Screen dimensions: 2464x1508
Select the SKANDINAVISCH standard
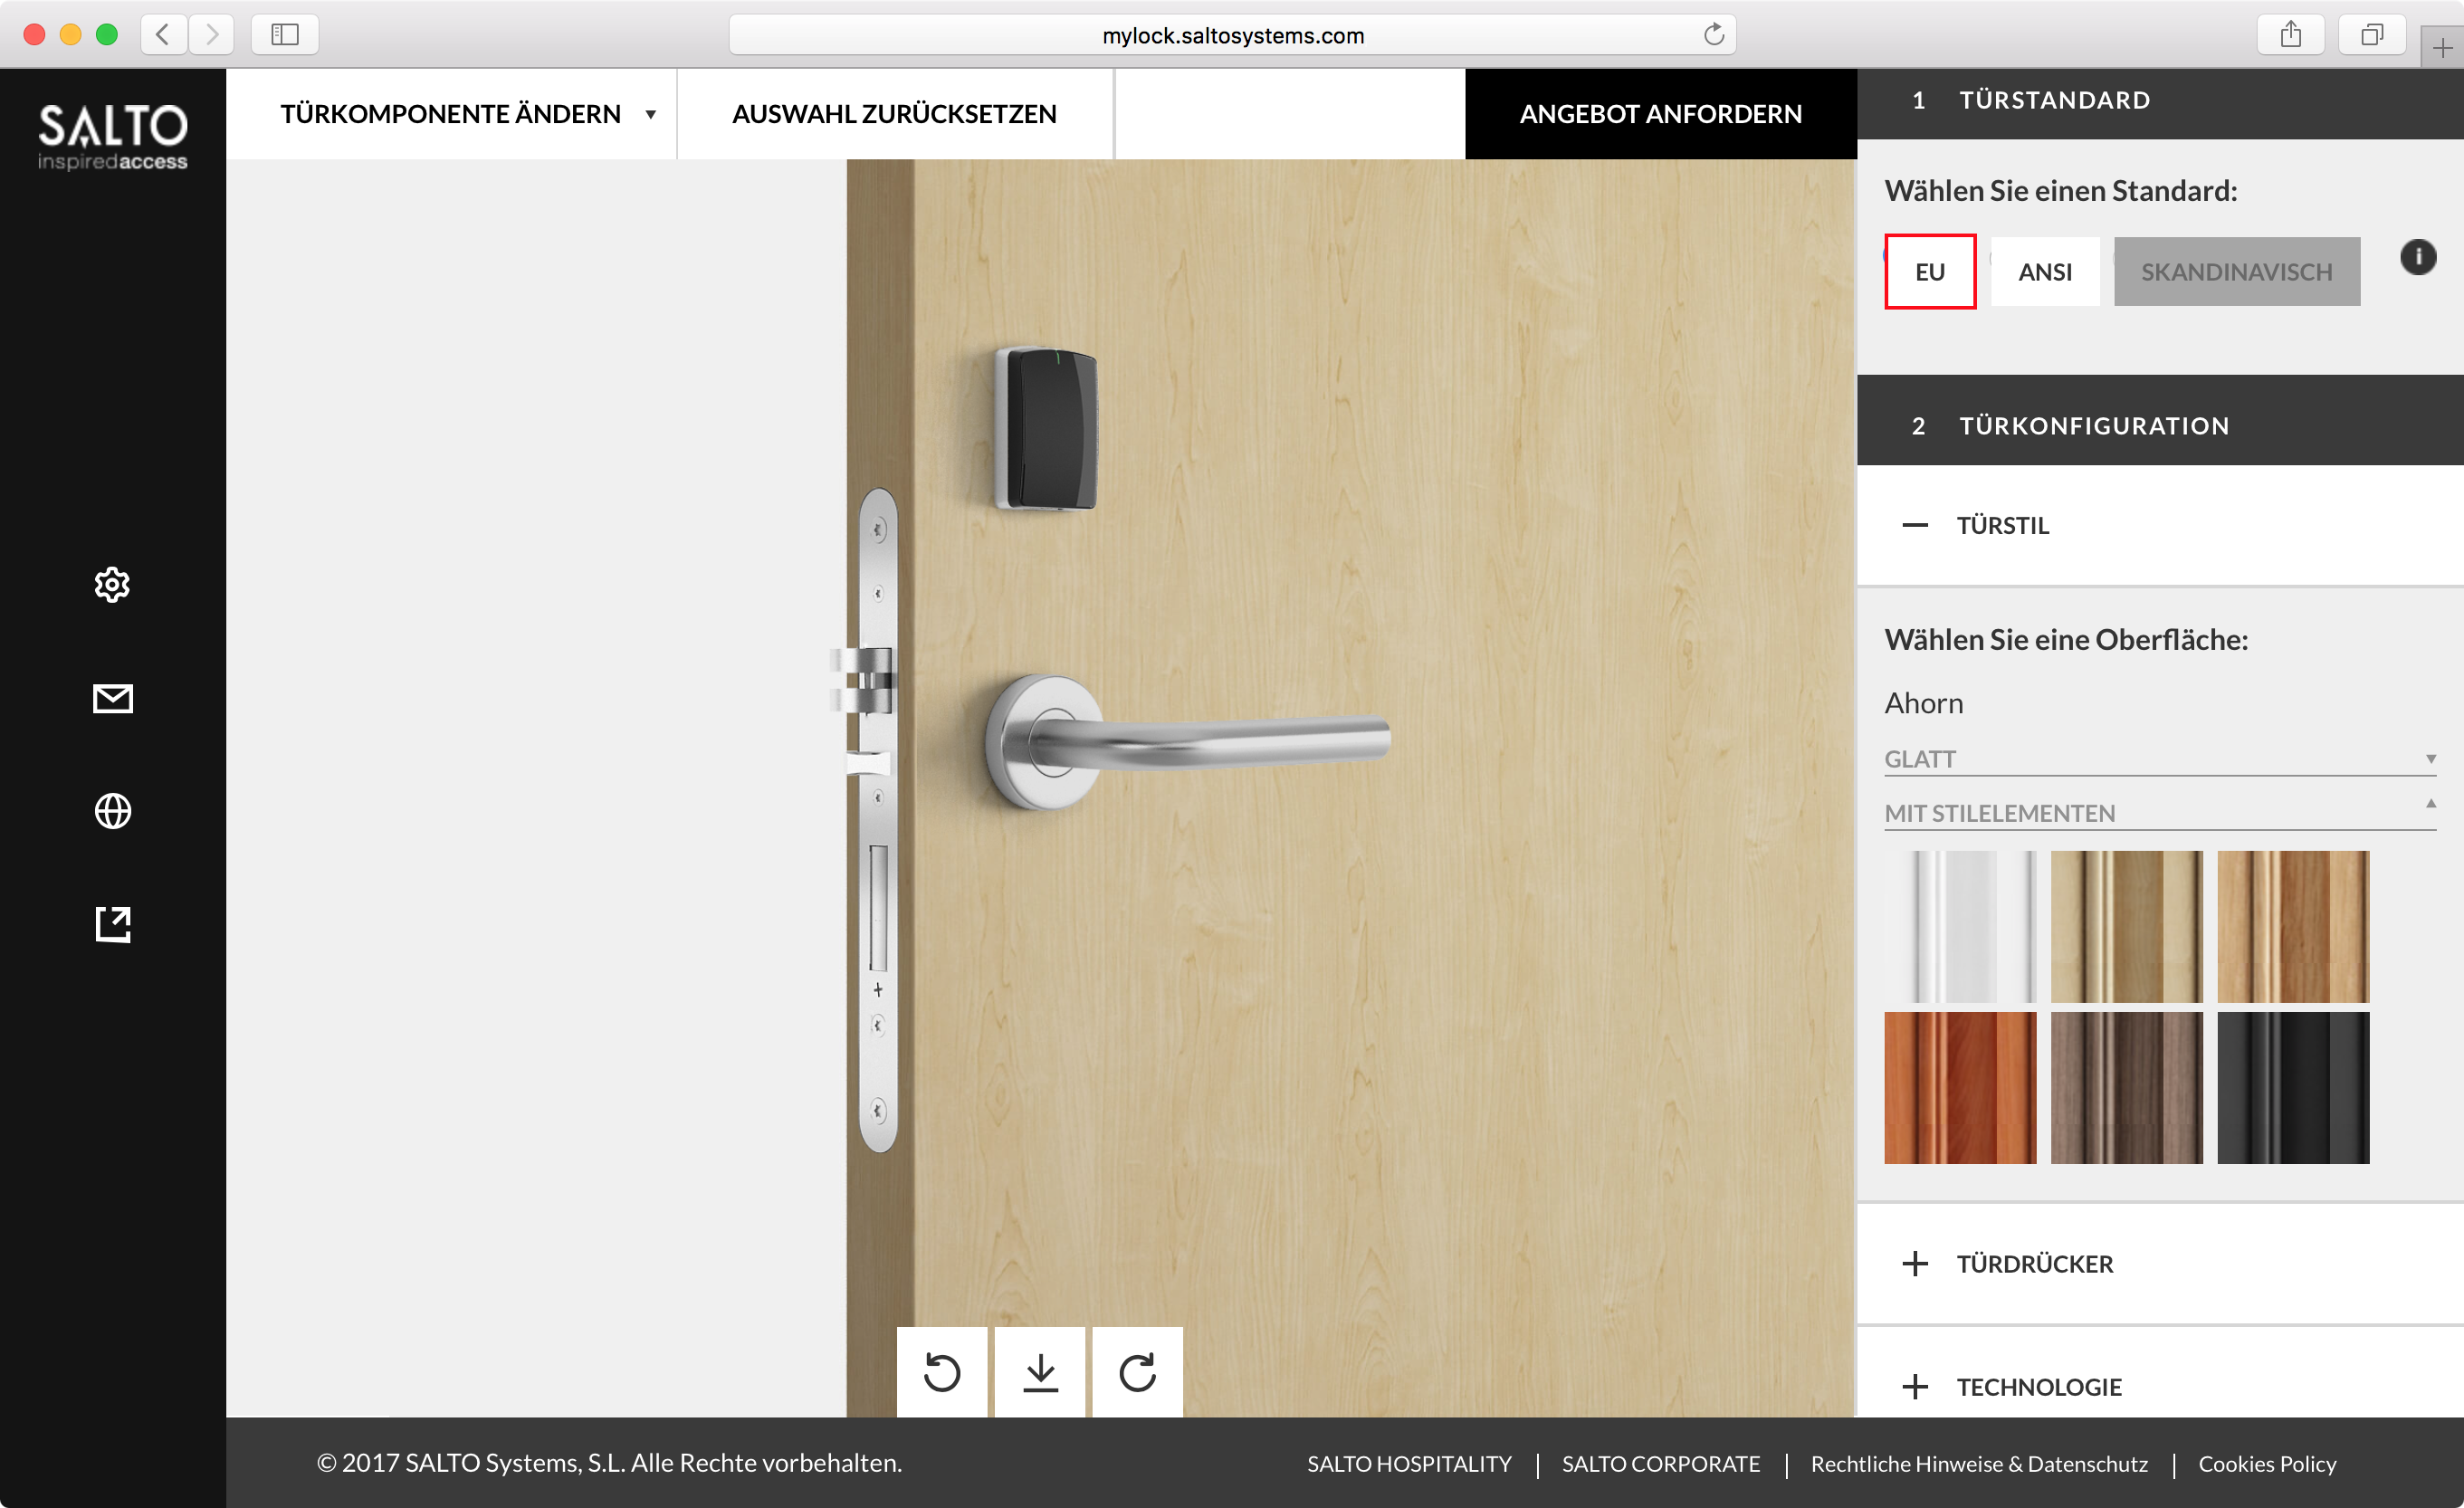tap(2237, 272)
